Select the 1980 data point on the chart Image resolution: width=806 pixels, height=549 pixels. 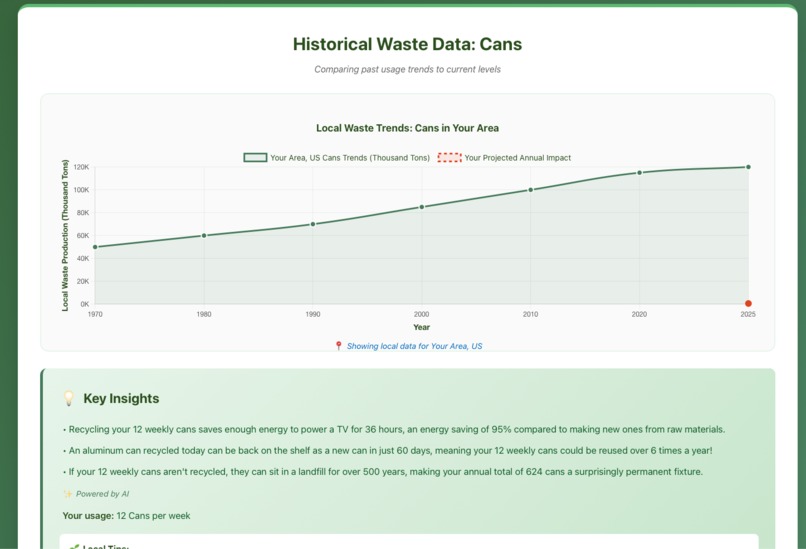[204, 235]
